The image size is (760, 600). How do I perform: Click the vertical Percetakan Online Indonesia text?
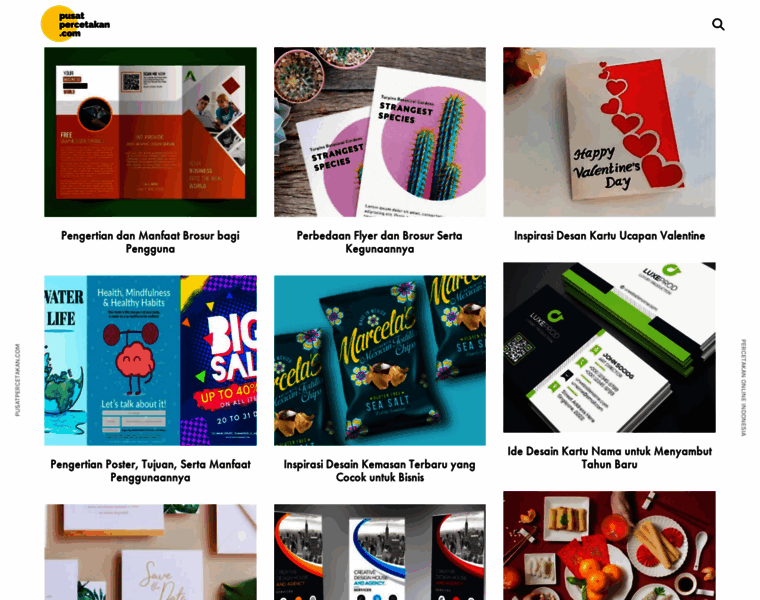click(743, 388)
